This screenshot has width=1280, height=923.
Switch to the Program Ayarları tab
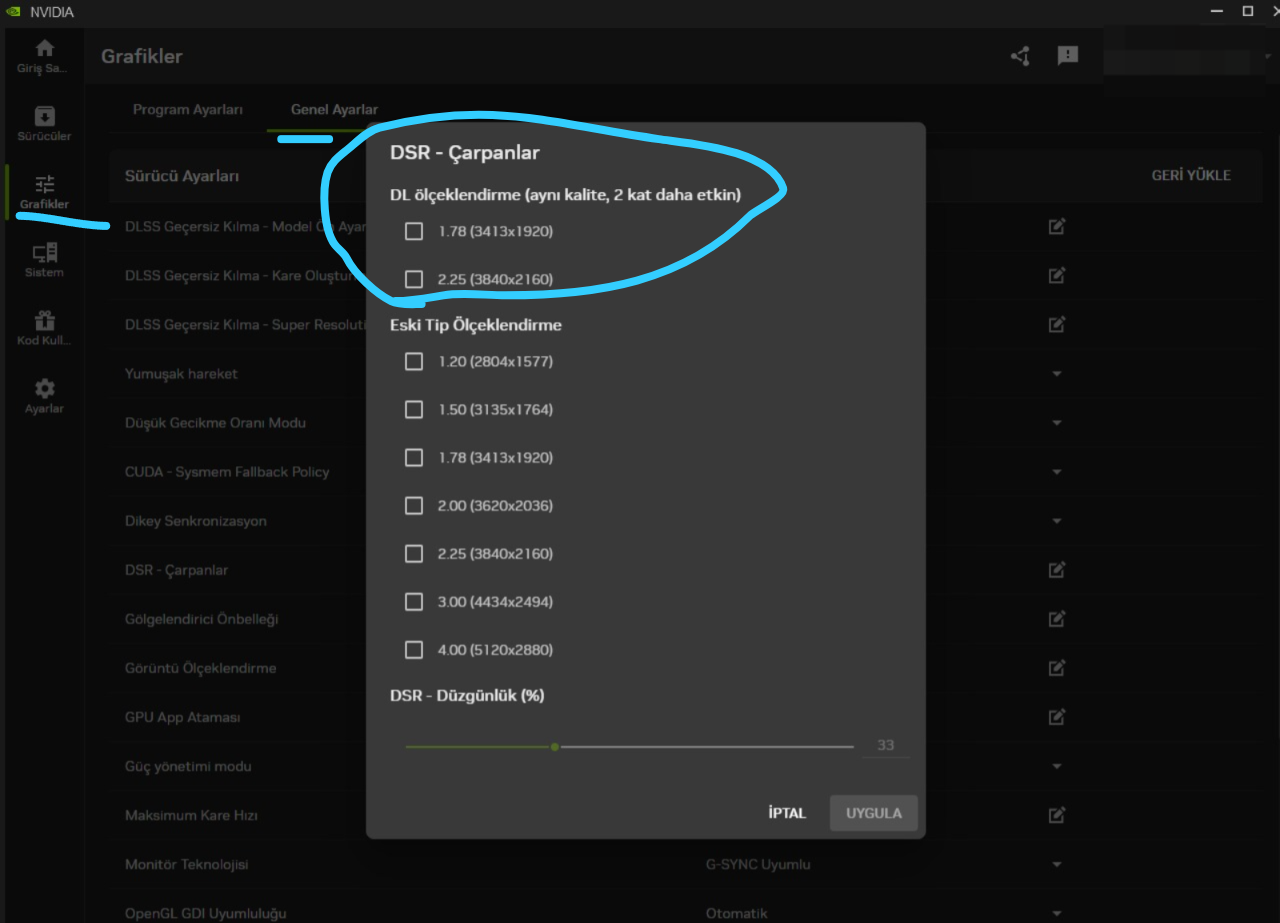188,109
